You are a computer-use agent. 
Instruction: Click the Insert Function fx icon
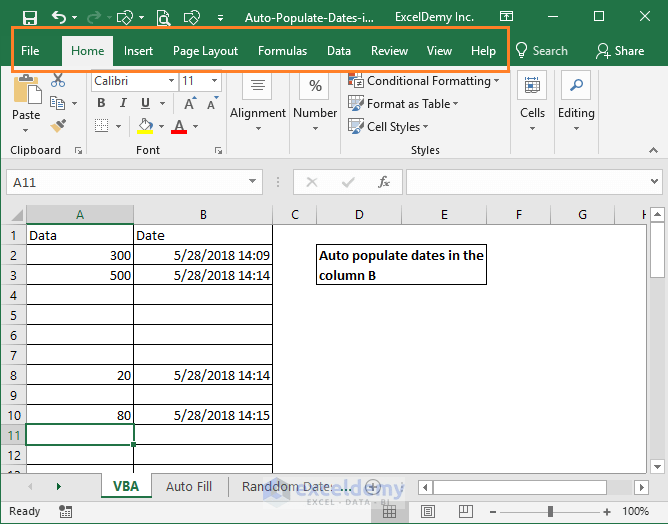tap(383, 182)
